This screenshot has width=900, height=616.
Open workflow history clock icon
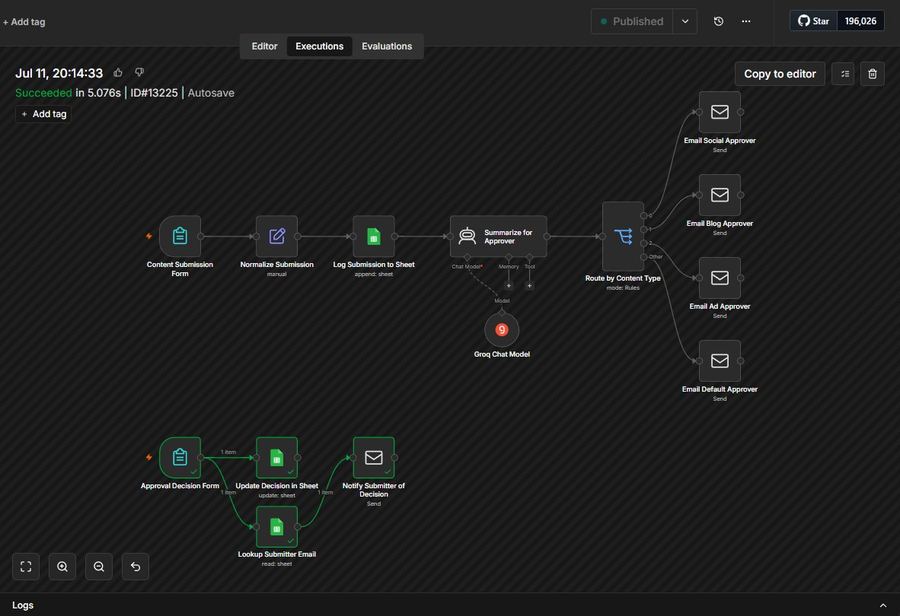point(719,21)
